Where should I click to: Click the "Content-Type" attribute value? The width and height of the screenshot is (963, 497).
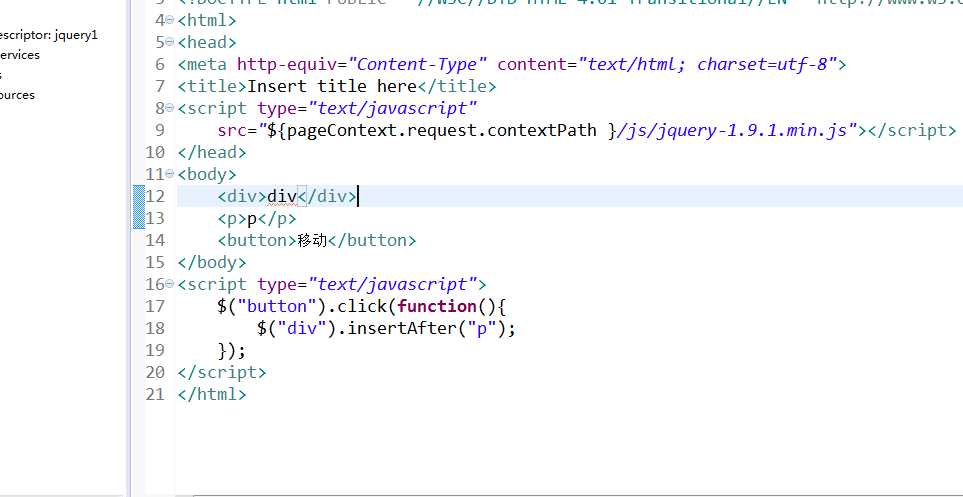pyautogui.click(x=418, y=65)
